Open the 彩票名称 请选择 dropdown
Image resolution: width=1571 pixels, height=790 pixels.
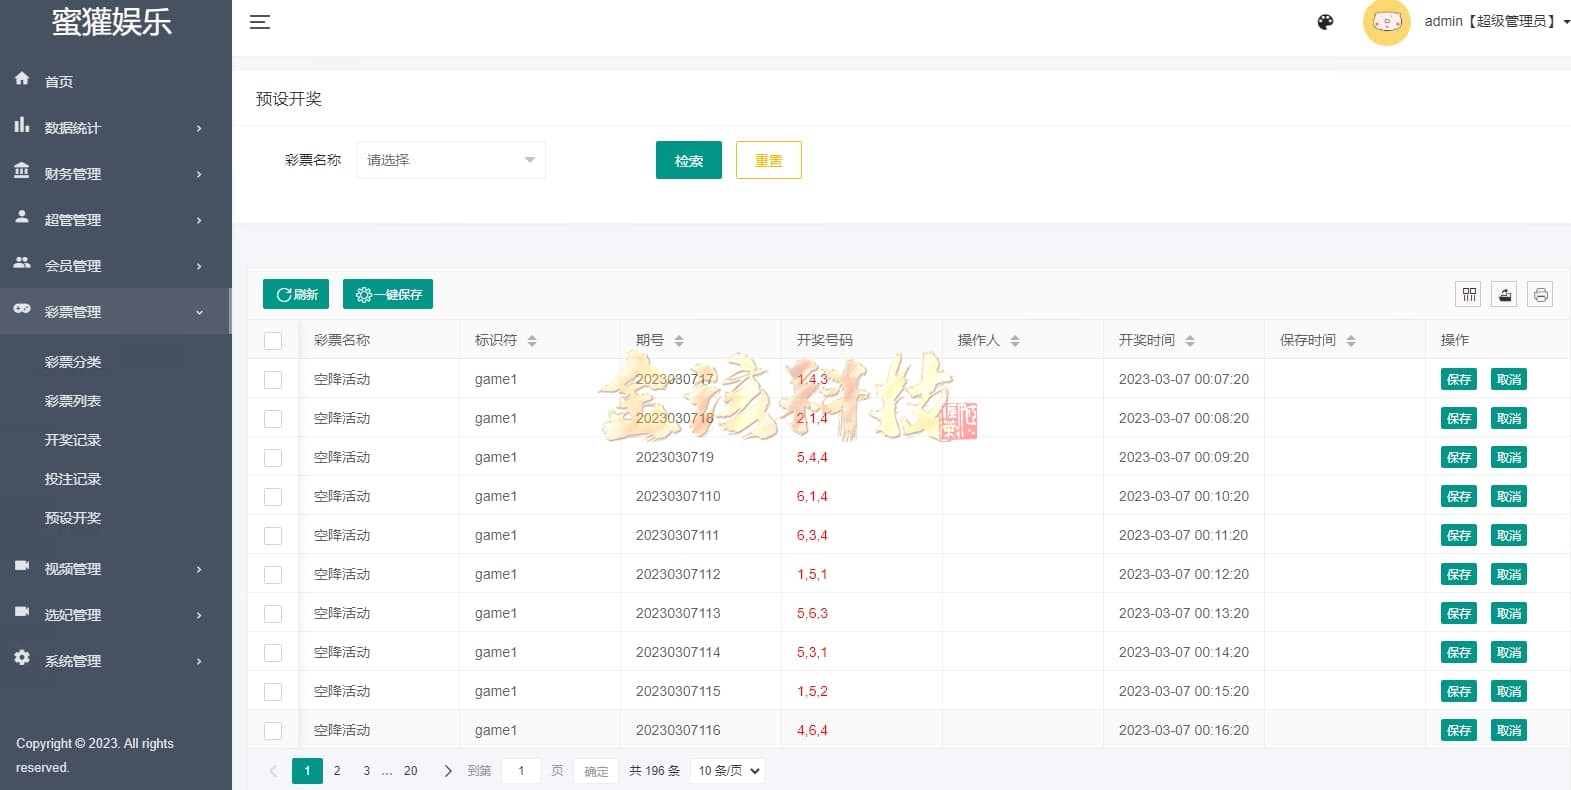pos(451,160)
